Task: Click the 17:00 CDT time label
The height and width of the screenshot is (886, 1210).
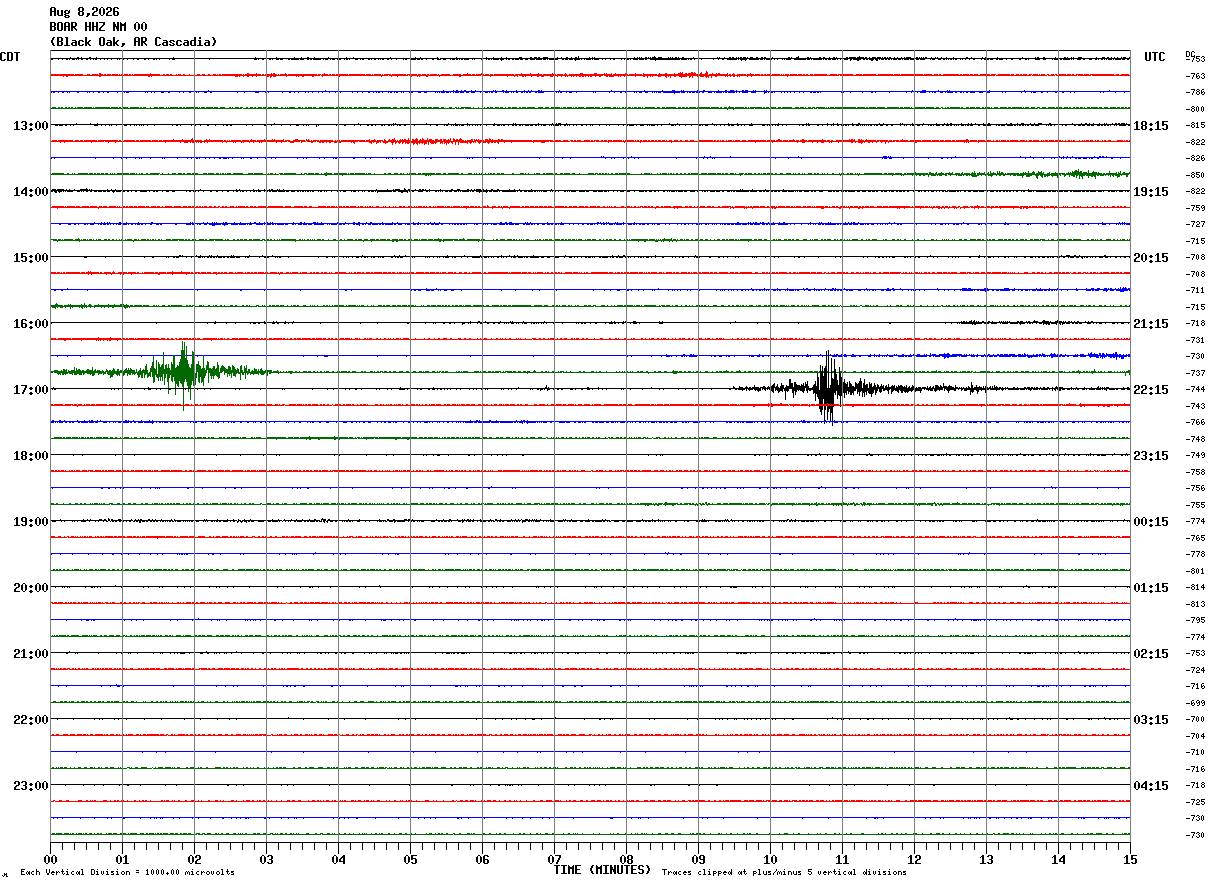Action: [31, 390]
